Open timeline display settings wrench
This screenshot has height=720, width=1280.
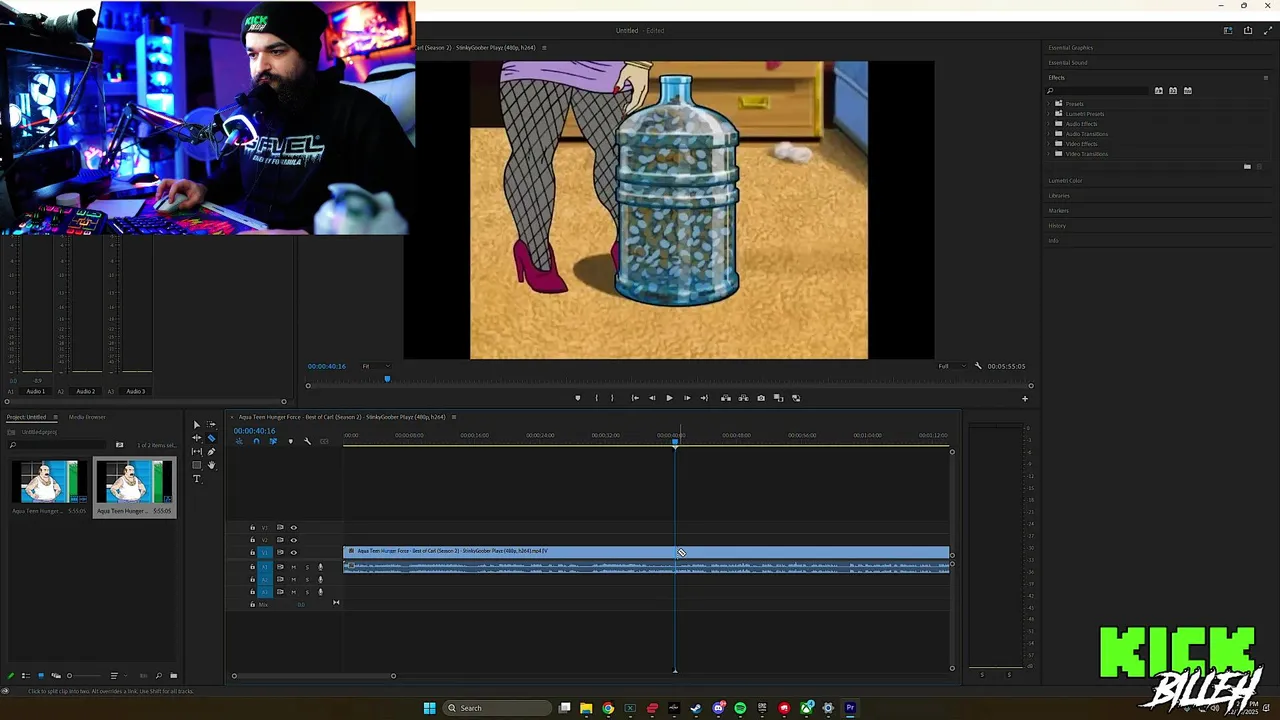(x=307, y=441)
